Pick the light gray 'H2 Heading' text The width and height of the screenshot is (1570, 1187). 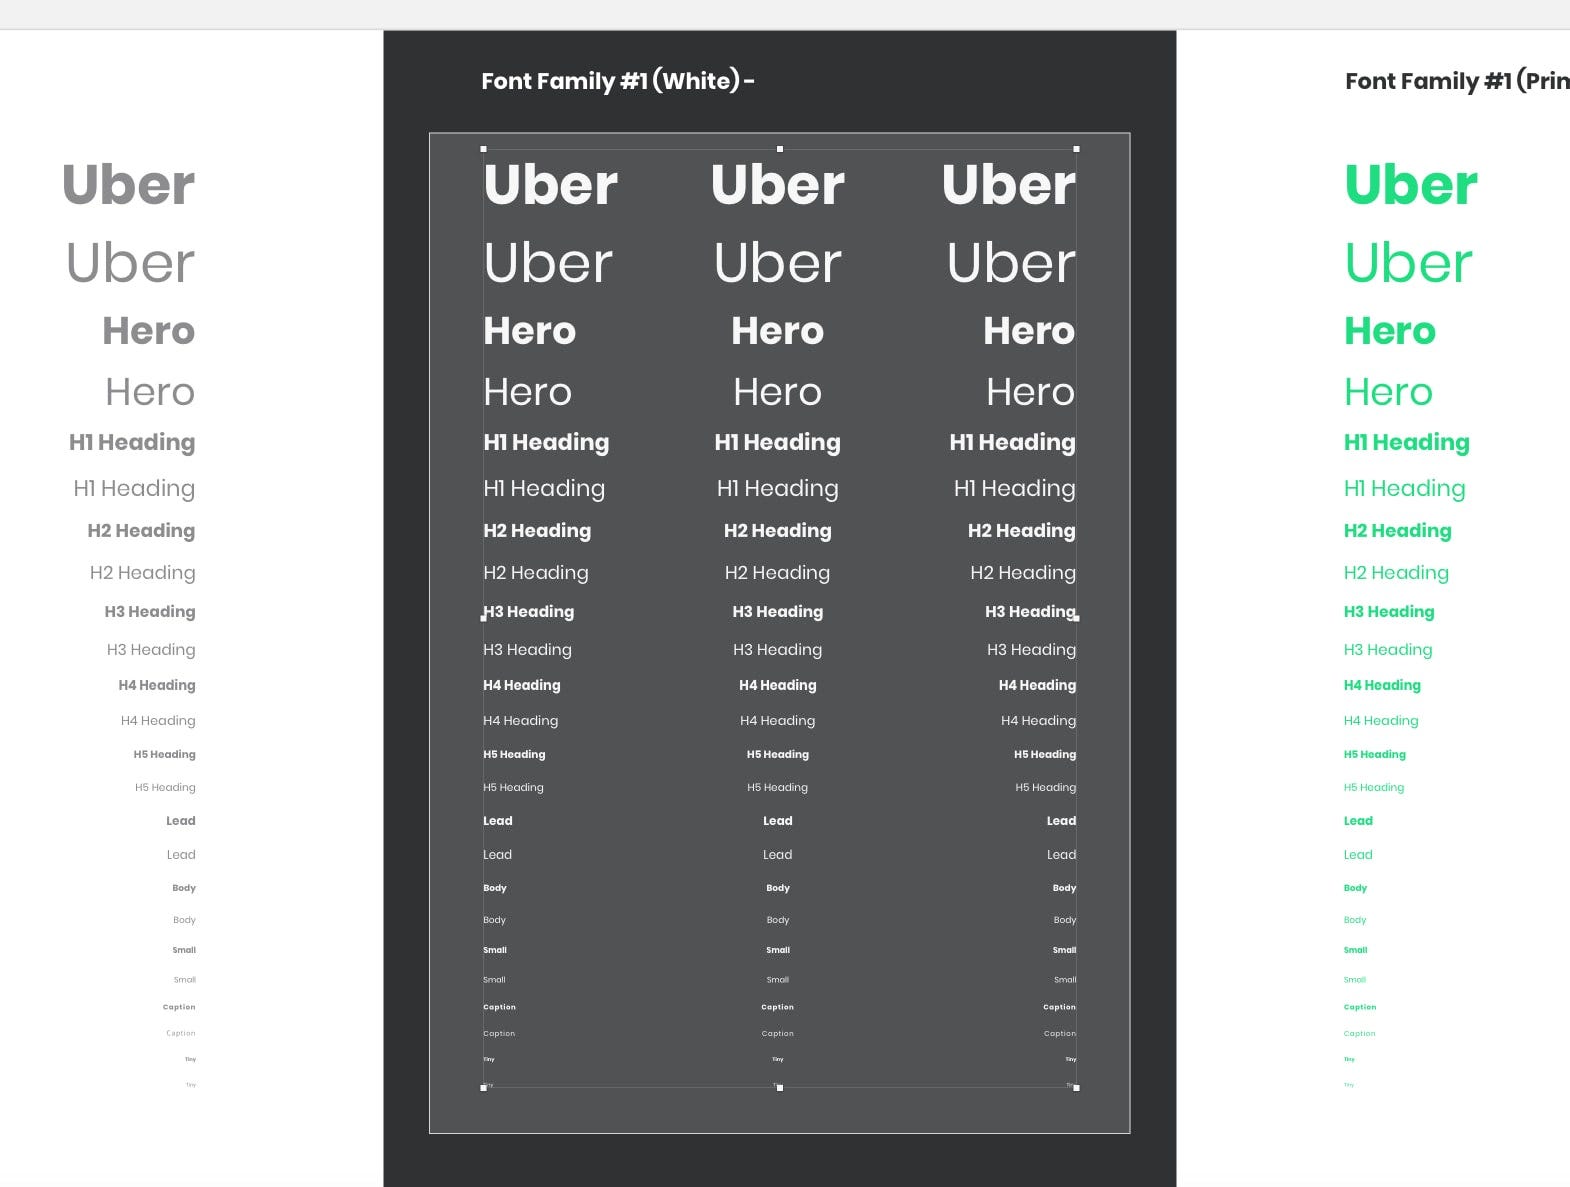[x=143, y=572]
